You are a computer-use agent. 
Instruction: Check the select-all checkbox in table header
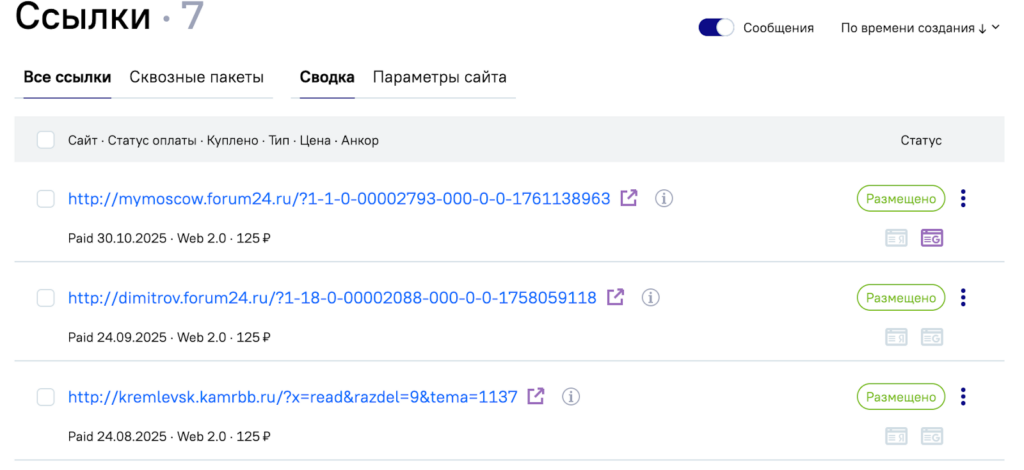45,140
